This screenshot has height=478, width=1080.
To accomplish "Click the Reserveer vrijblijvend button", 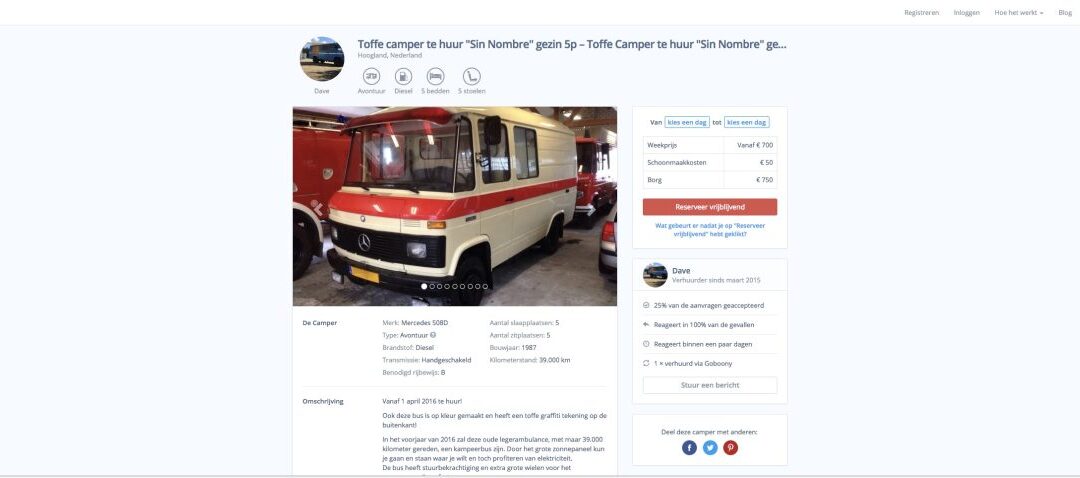I will [x=710, y=207].
